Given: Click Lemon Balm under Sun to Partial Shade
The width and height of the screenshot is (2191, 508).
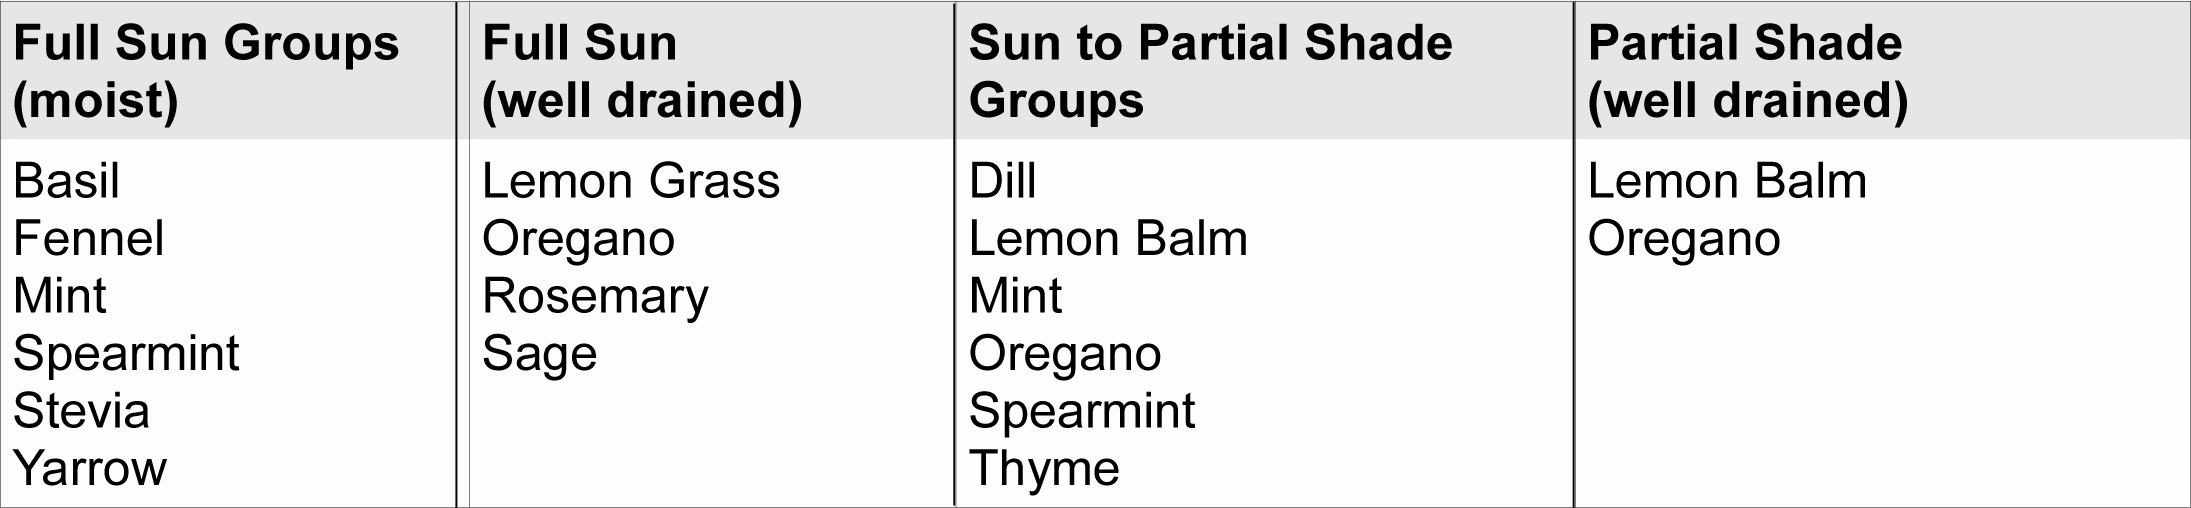Looking at the screenshot, I should 1108,239.
